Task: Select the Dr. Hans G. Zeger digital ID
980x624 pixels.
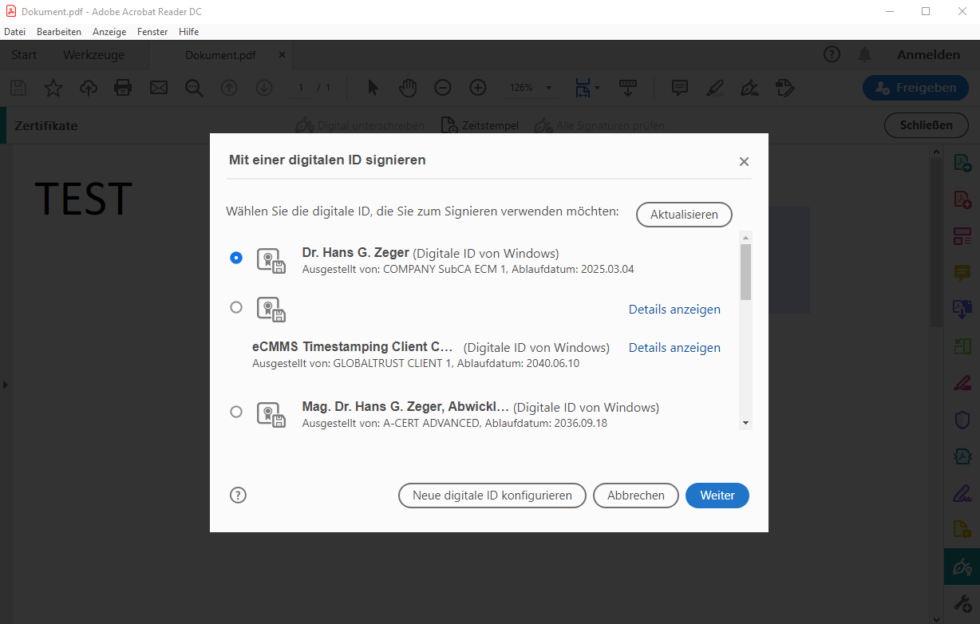Action: point(236,258)
